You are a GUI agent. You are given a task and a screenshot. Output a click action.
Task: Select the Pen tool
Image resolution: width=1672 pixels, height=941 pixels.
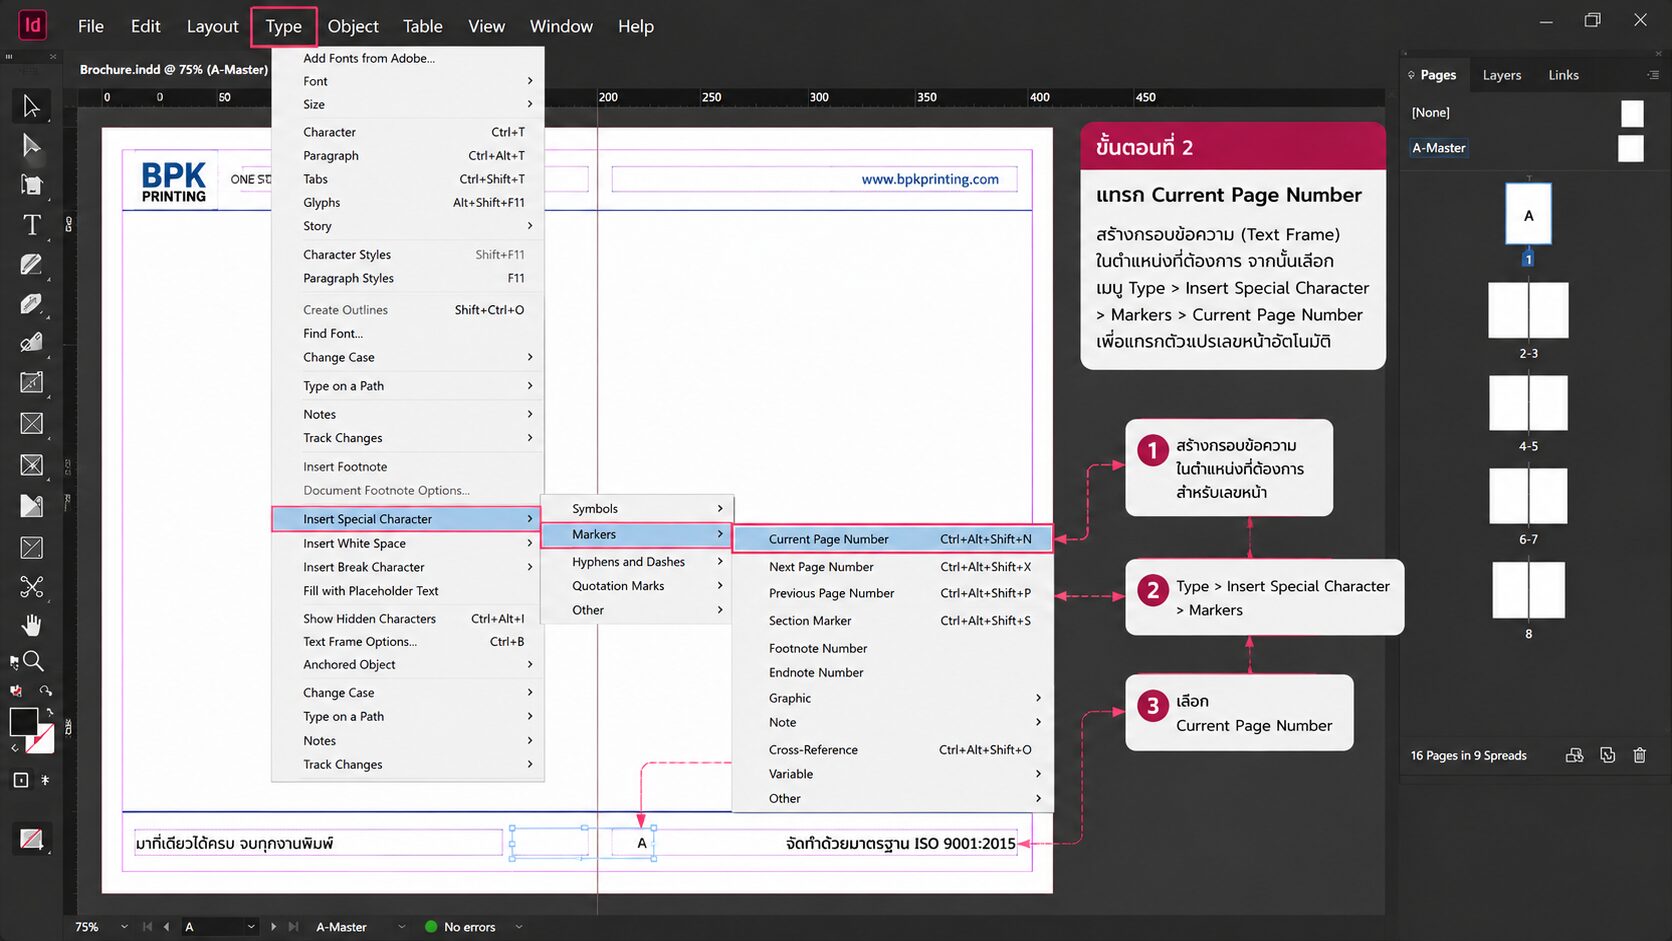point(31,303)
